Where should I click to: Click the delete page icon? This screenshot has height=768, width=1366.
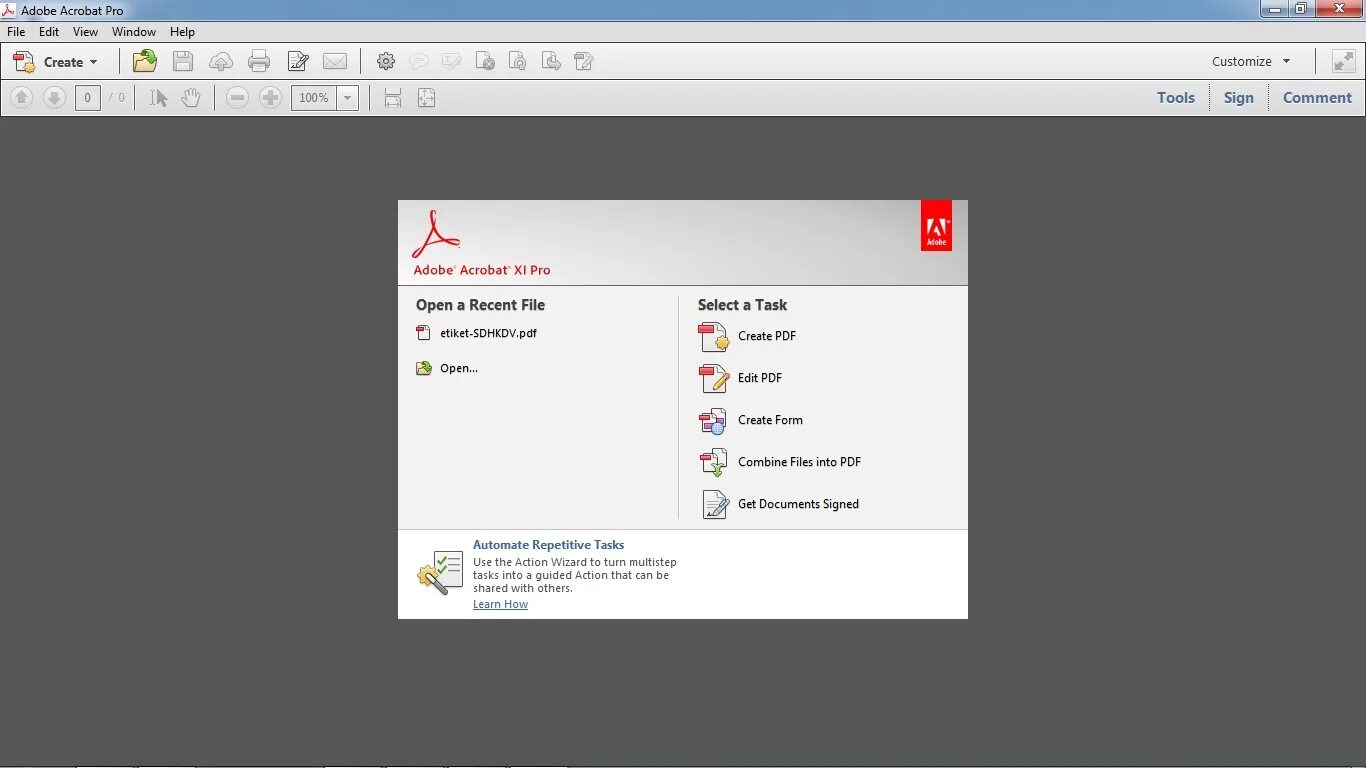click(x=485, y=61)
